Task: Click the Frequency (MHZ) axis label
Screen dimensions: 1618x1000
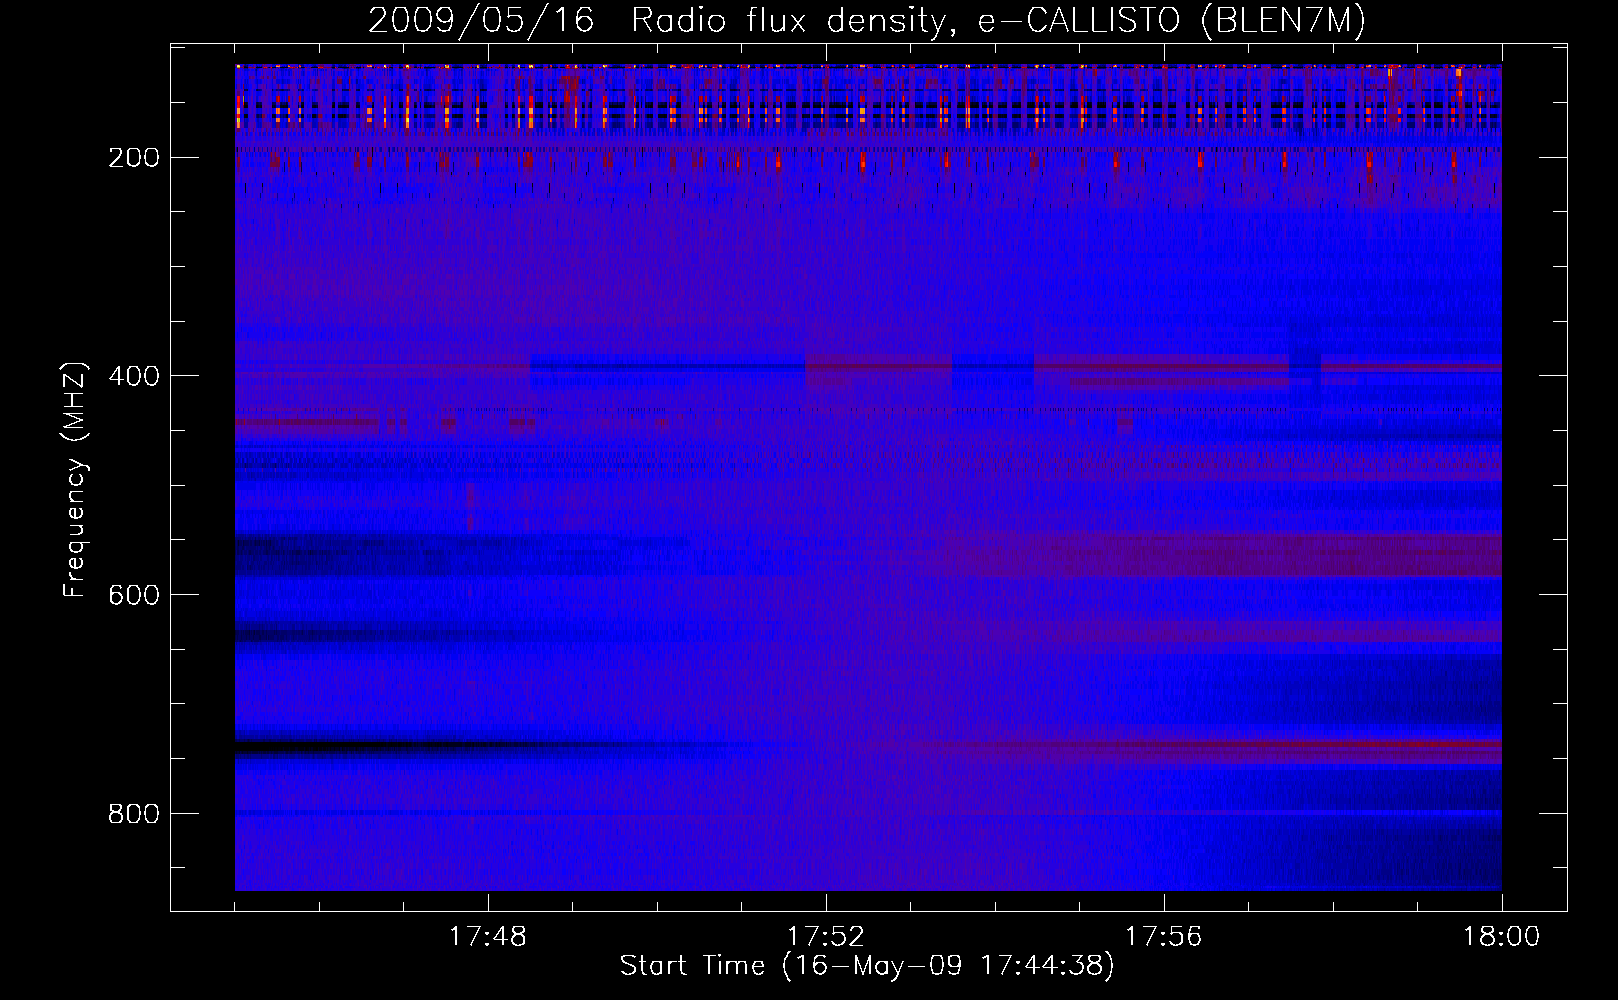Action: pyautogui.click(x=75, y=479)
